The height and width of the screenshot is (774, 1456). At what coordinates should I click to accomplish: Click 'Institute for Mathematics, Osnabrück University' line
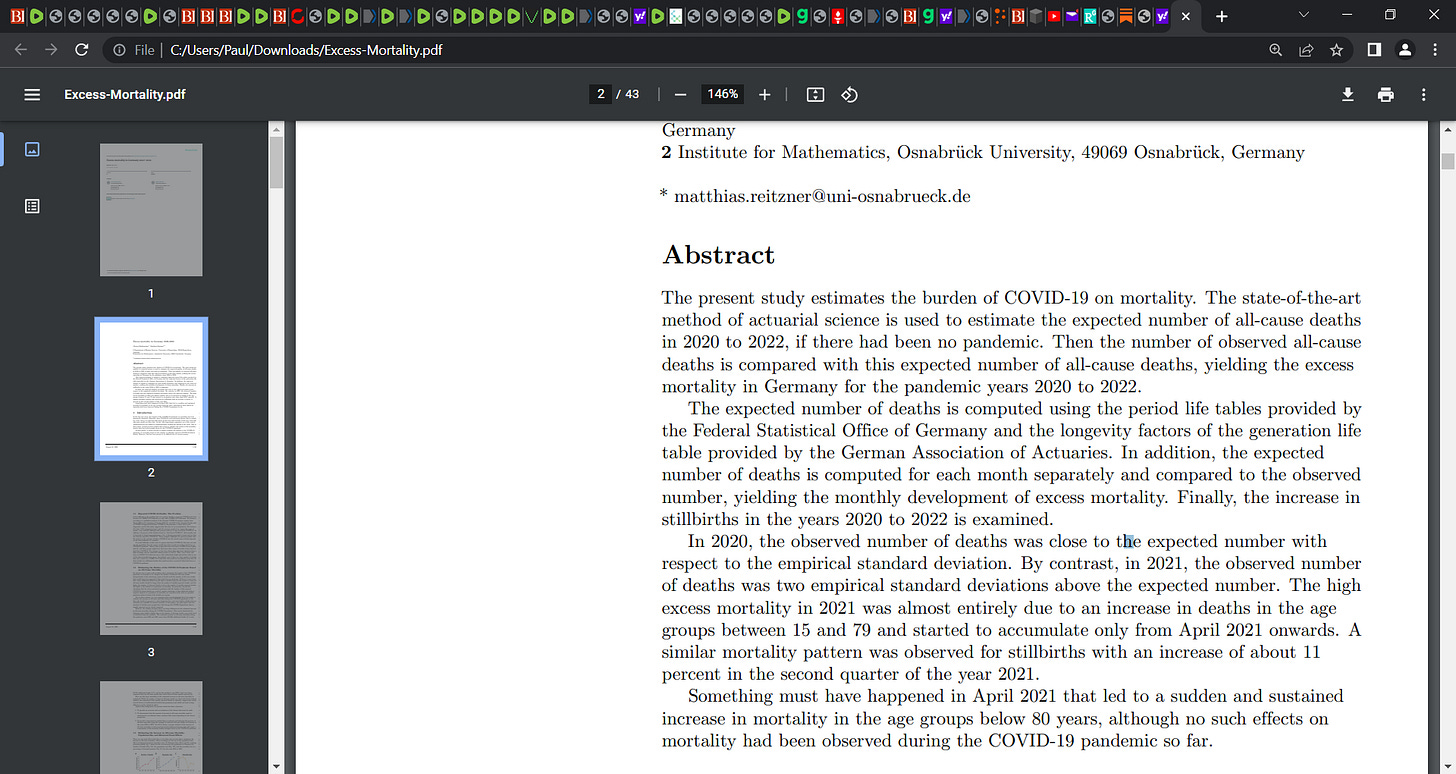point(983,153)
